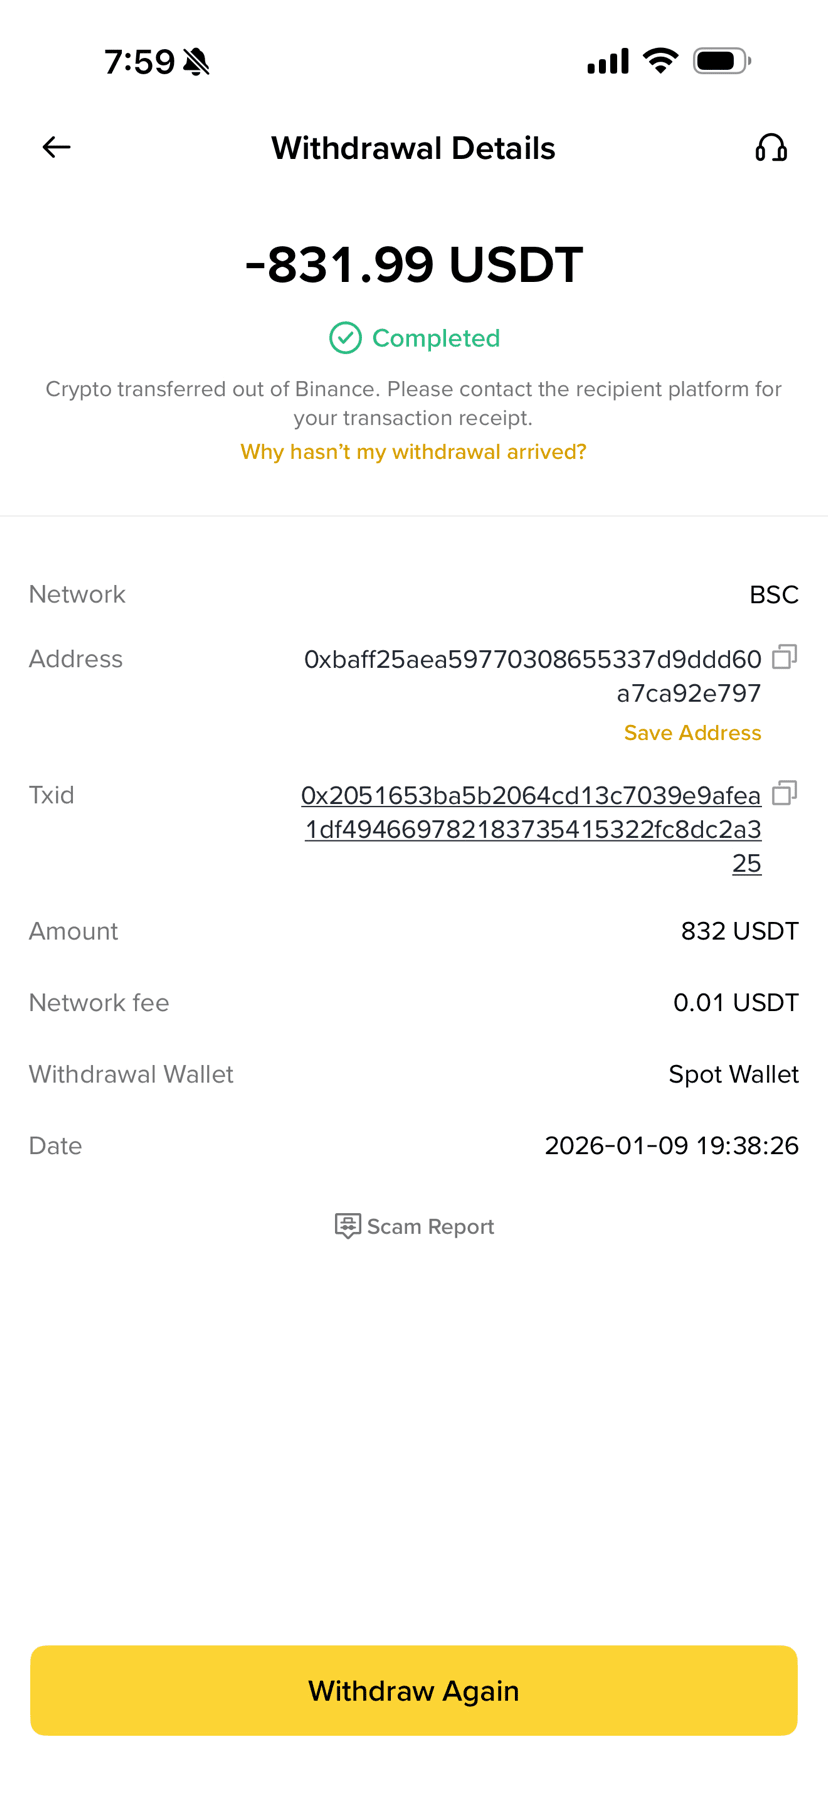Viewport: 828px width, 1800px height.
Task: Tap the cellular signal bars
Action: 607,61
